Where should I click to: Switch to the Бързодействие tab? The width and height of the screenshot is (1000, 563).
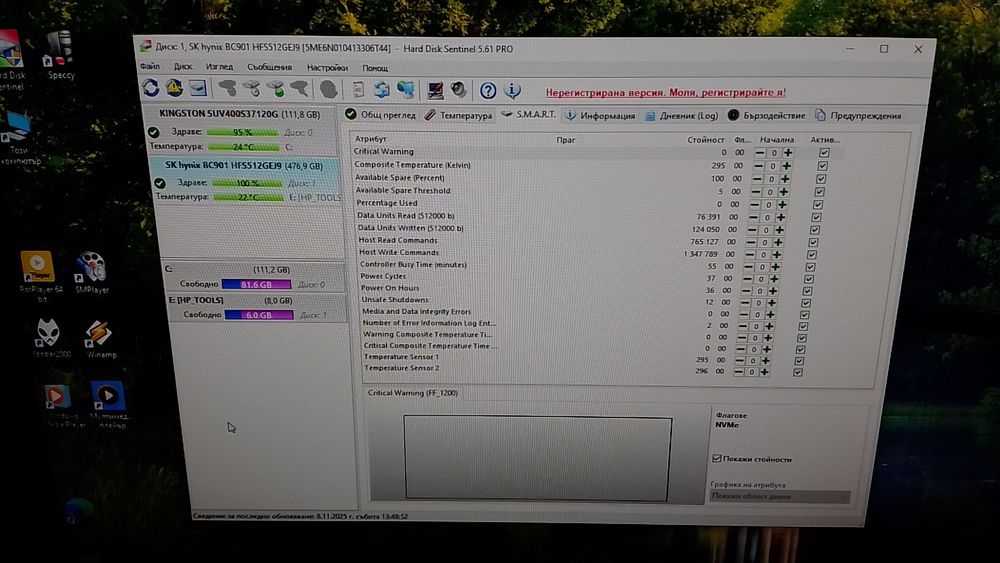pos(767,115)
